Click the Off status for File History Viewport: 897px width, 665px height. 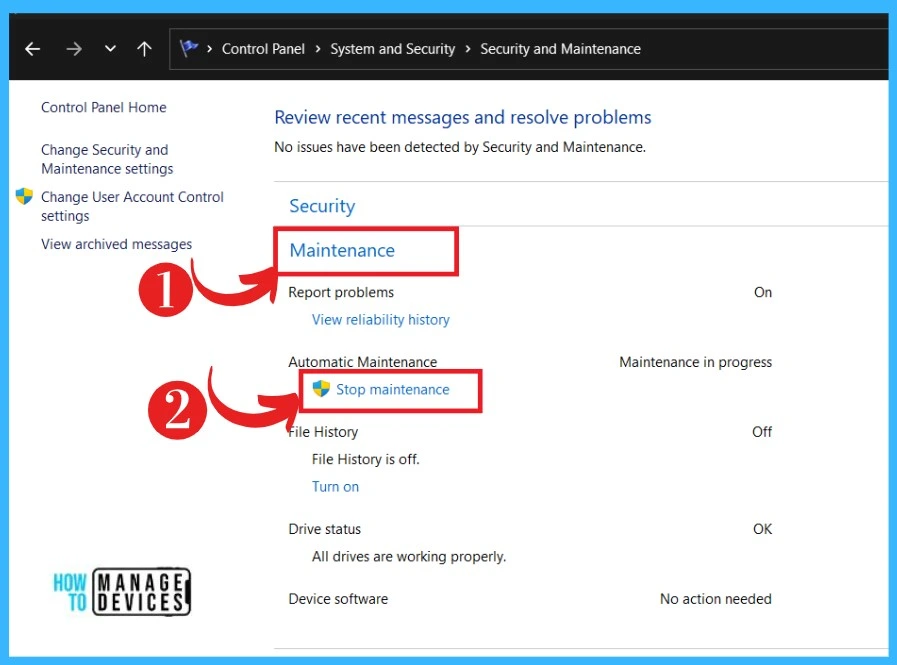pos(762,432)
